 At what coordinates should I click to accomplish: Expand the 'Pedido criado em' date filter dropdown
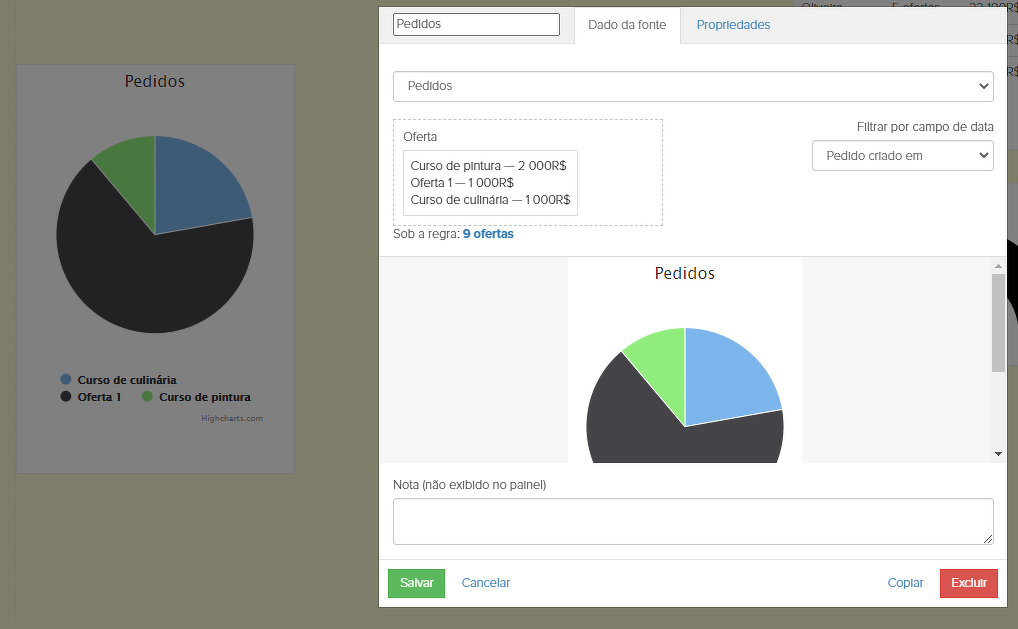click(x=902, y=156)
